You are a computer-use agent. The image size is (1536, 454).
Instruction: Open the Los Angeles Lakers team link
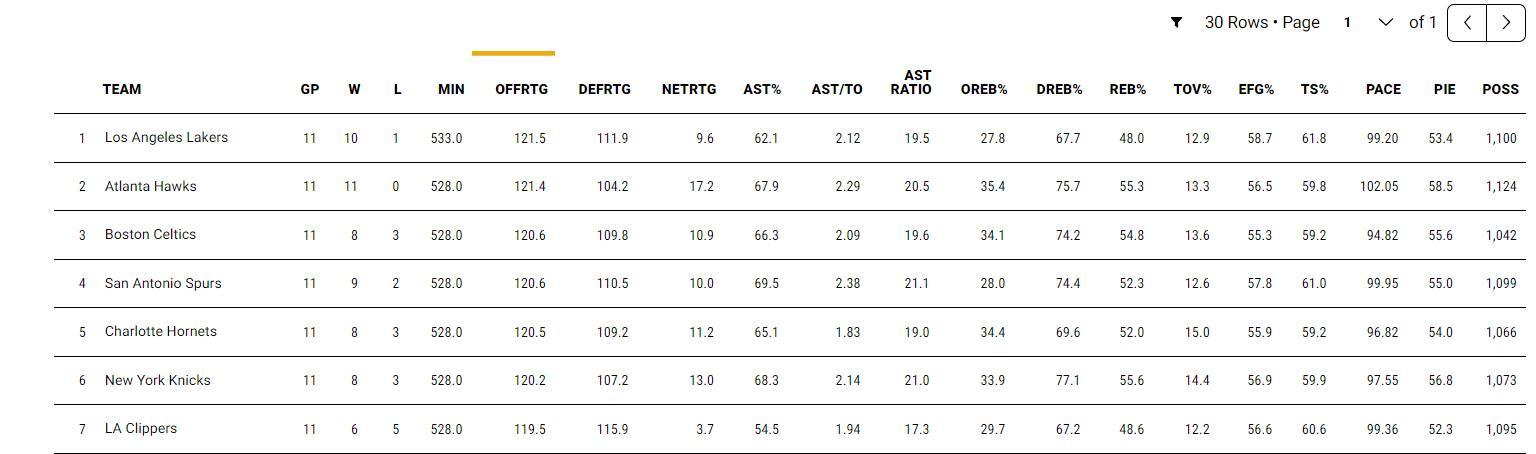point(166,137)
